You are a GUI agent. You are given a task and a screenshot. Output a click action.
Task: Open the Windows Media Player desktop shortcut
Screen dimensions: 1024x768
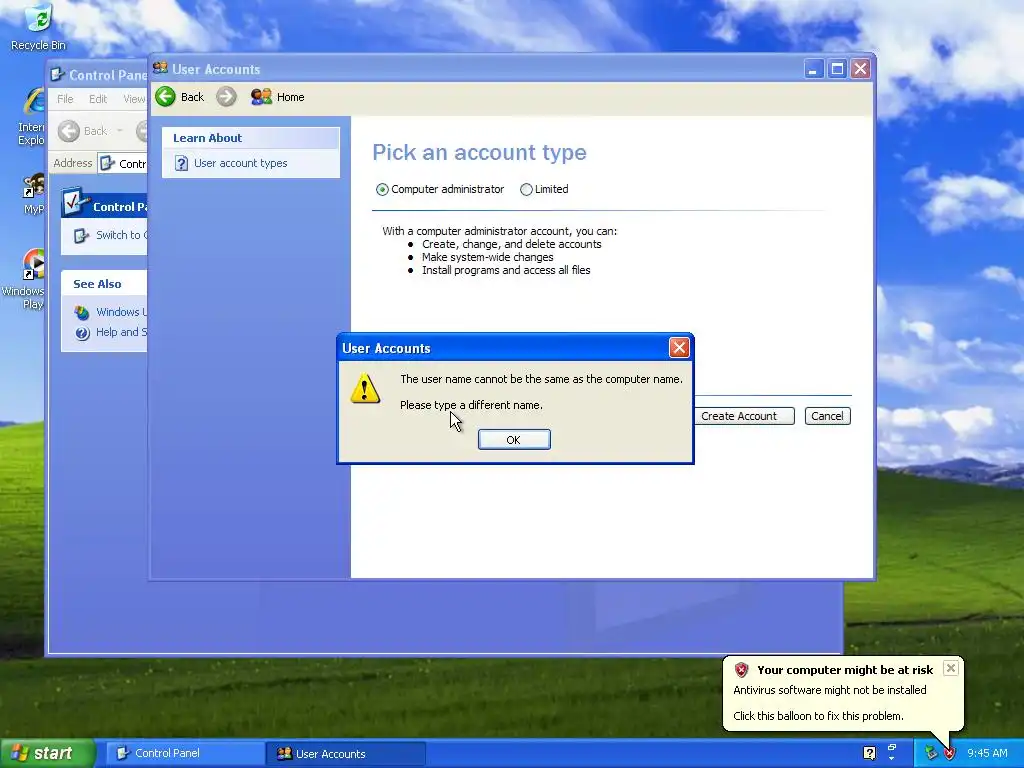click(26, 280)
